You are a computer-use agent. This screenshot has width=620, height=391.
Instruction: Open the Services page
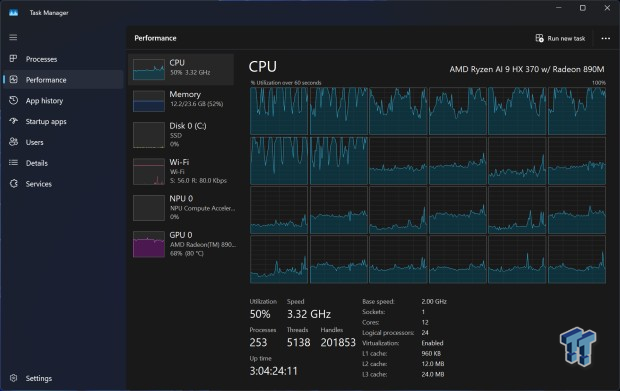pos(38,184)
